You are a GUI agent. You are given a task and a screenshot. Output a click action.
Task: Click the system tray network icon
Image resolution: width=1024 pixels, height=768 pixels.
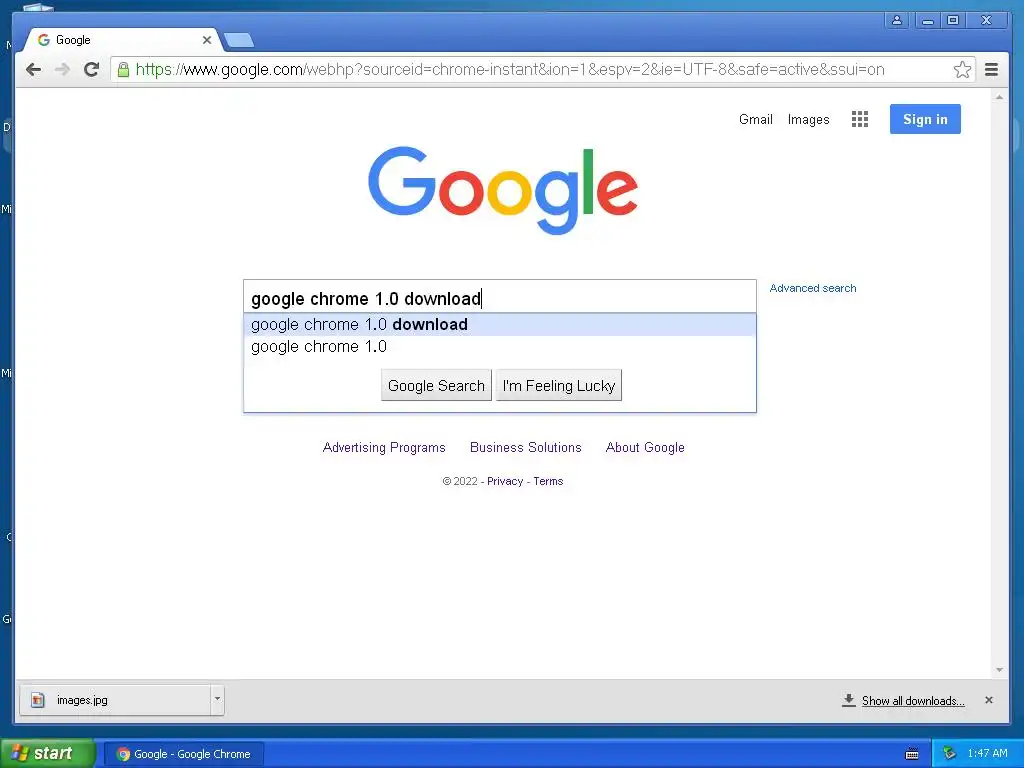tap(950, 754)
